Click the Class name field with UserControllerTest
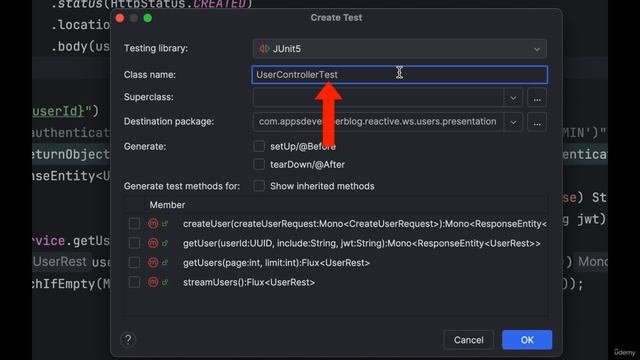 [400, 75]
